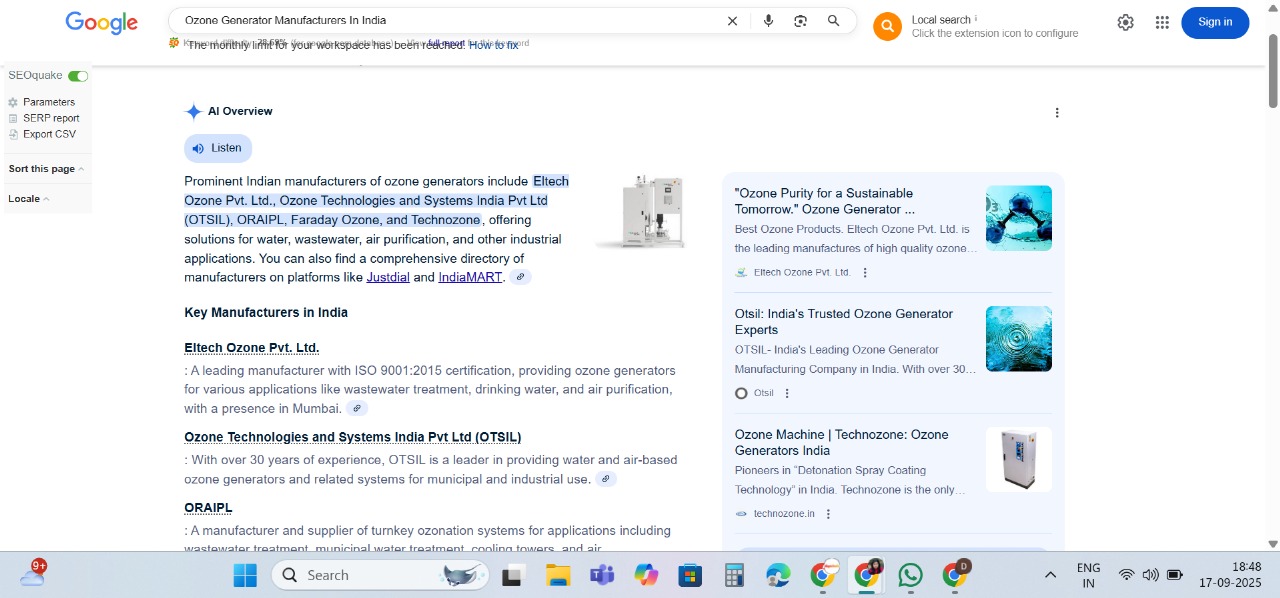The width and height of the screenshot is (1280, 598).
Task: Click the magnifying glass search icon
Action: point(833,21)
